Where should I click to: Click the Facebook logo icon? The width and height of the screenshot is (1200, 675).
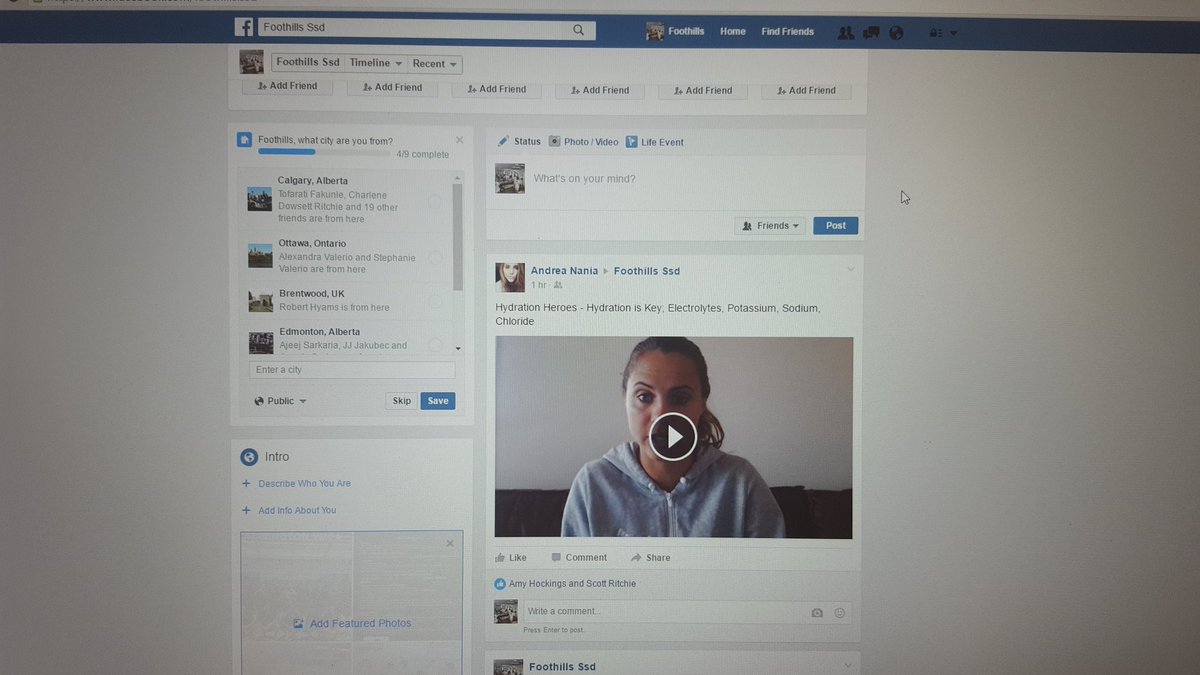[244, 28]
